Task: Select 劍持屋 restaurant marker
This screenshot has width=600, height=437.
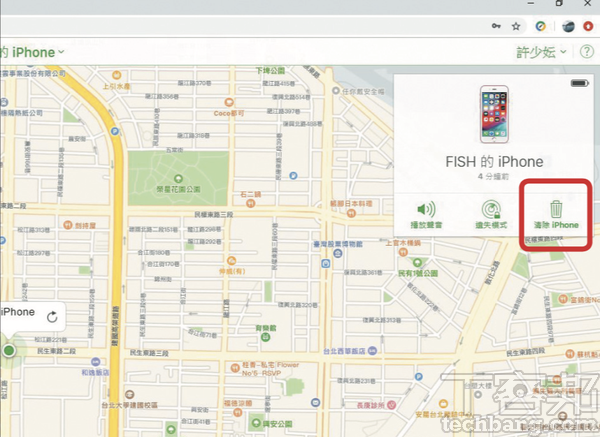Action: click(67, 225)
